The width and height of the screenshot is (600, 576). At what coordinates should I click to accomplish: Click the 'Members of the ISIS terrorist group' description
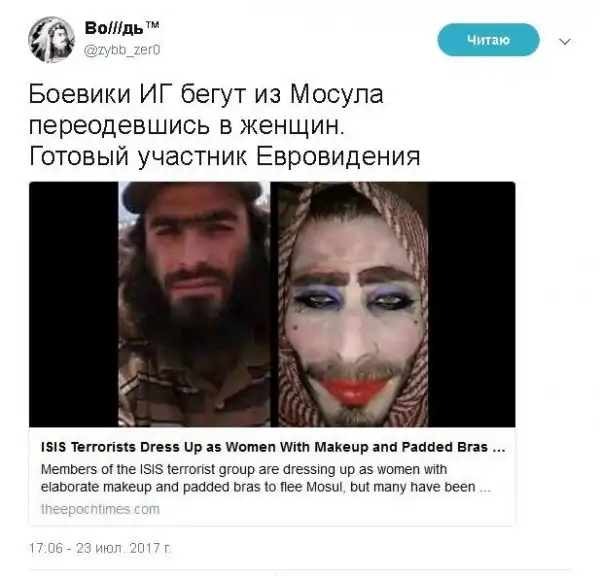click(244, 470)
